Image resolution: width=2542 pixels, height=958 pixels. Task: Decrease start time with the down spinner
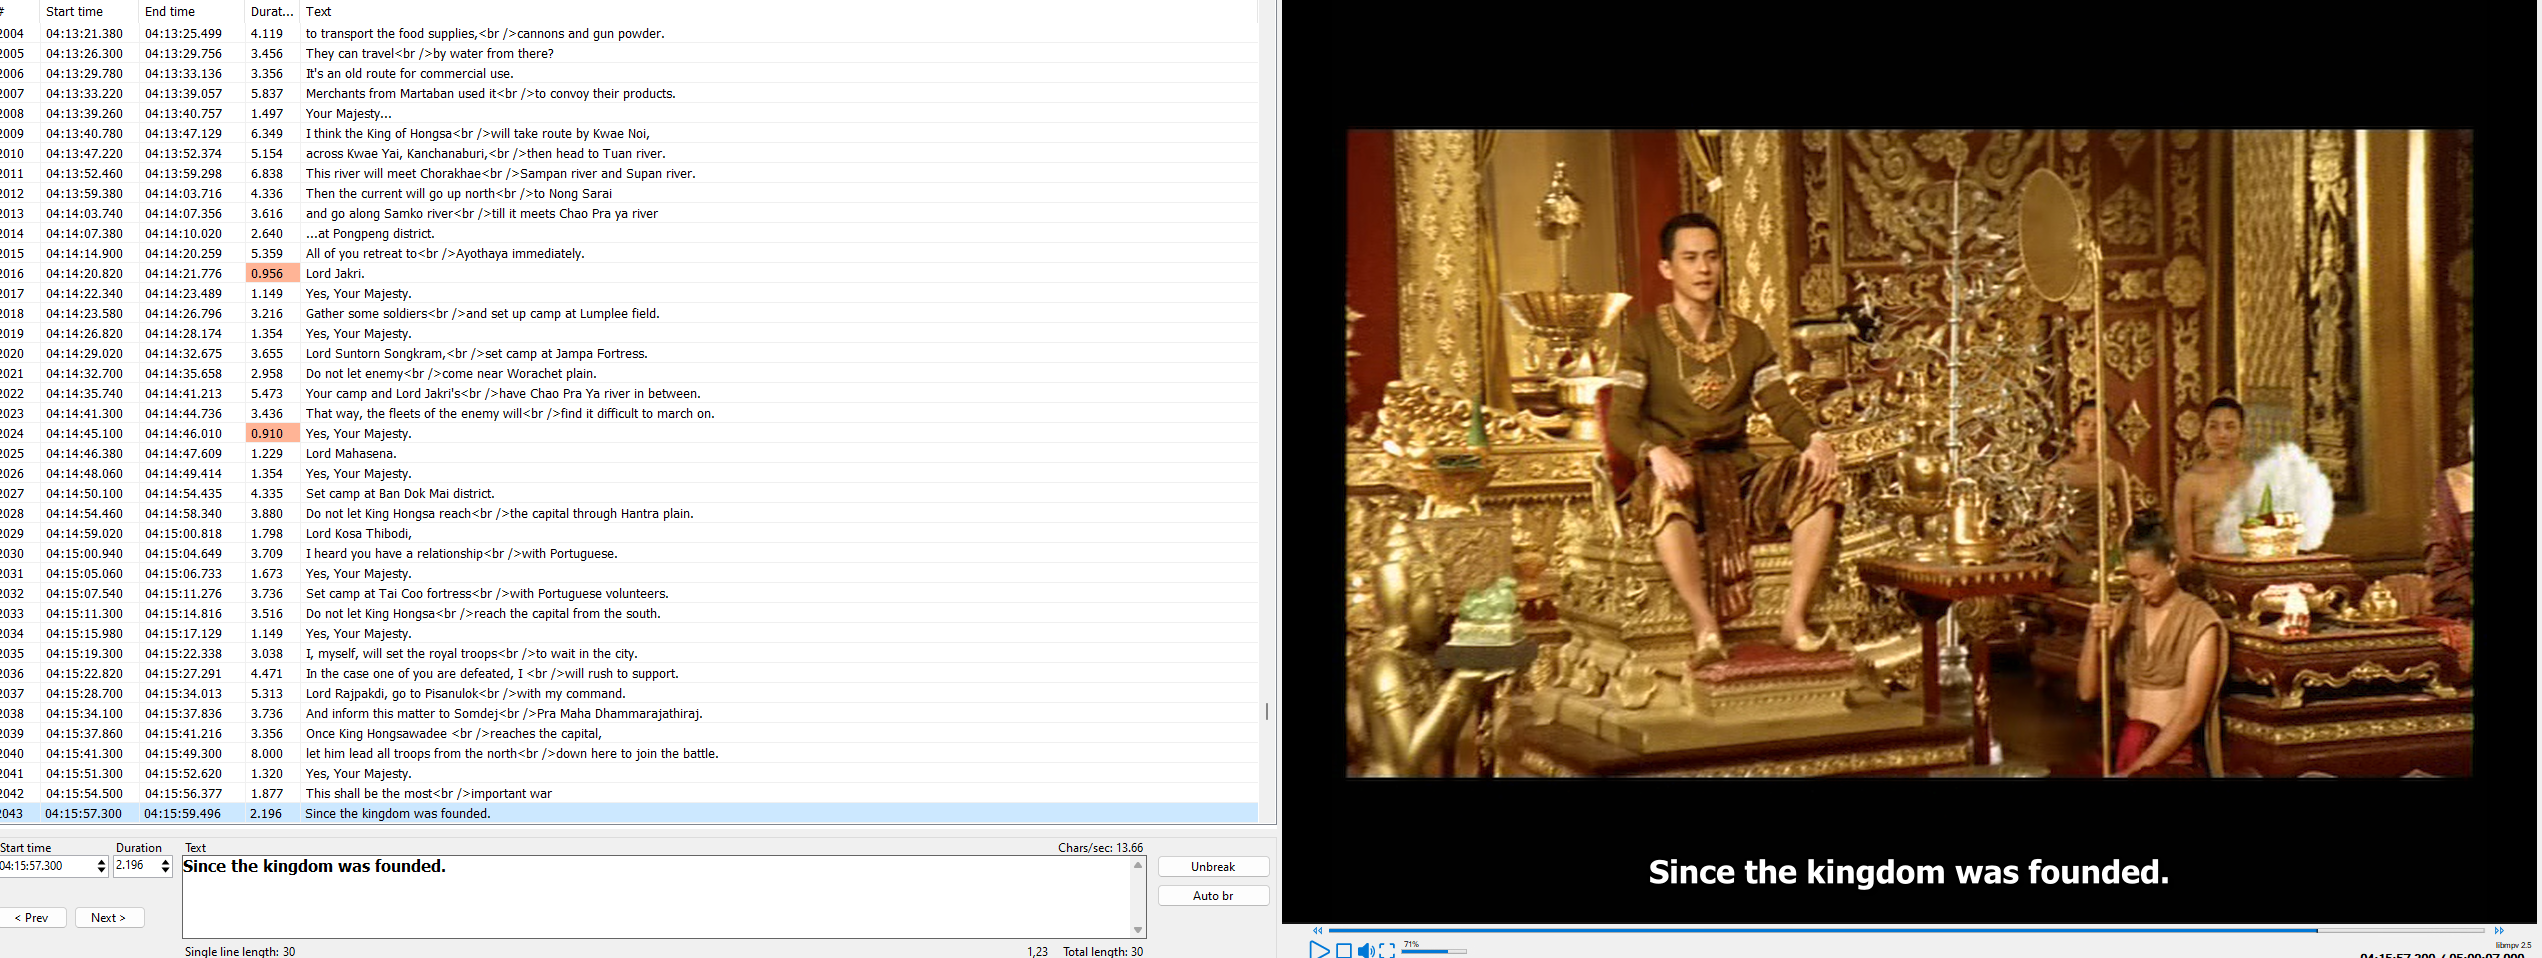click(101, 871)
